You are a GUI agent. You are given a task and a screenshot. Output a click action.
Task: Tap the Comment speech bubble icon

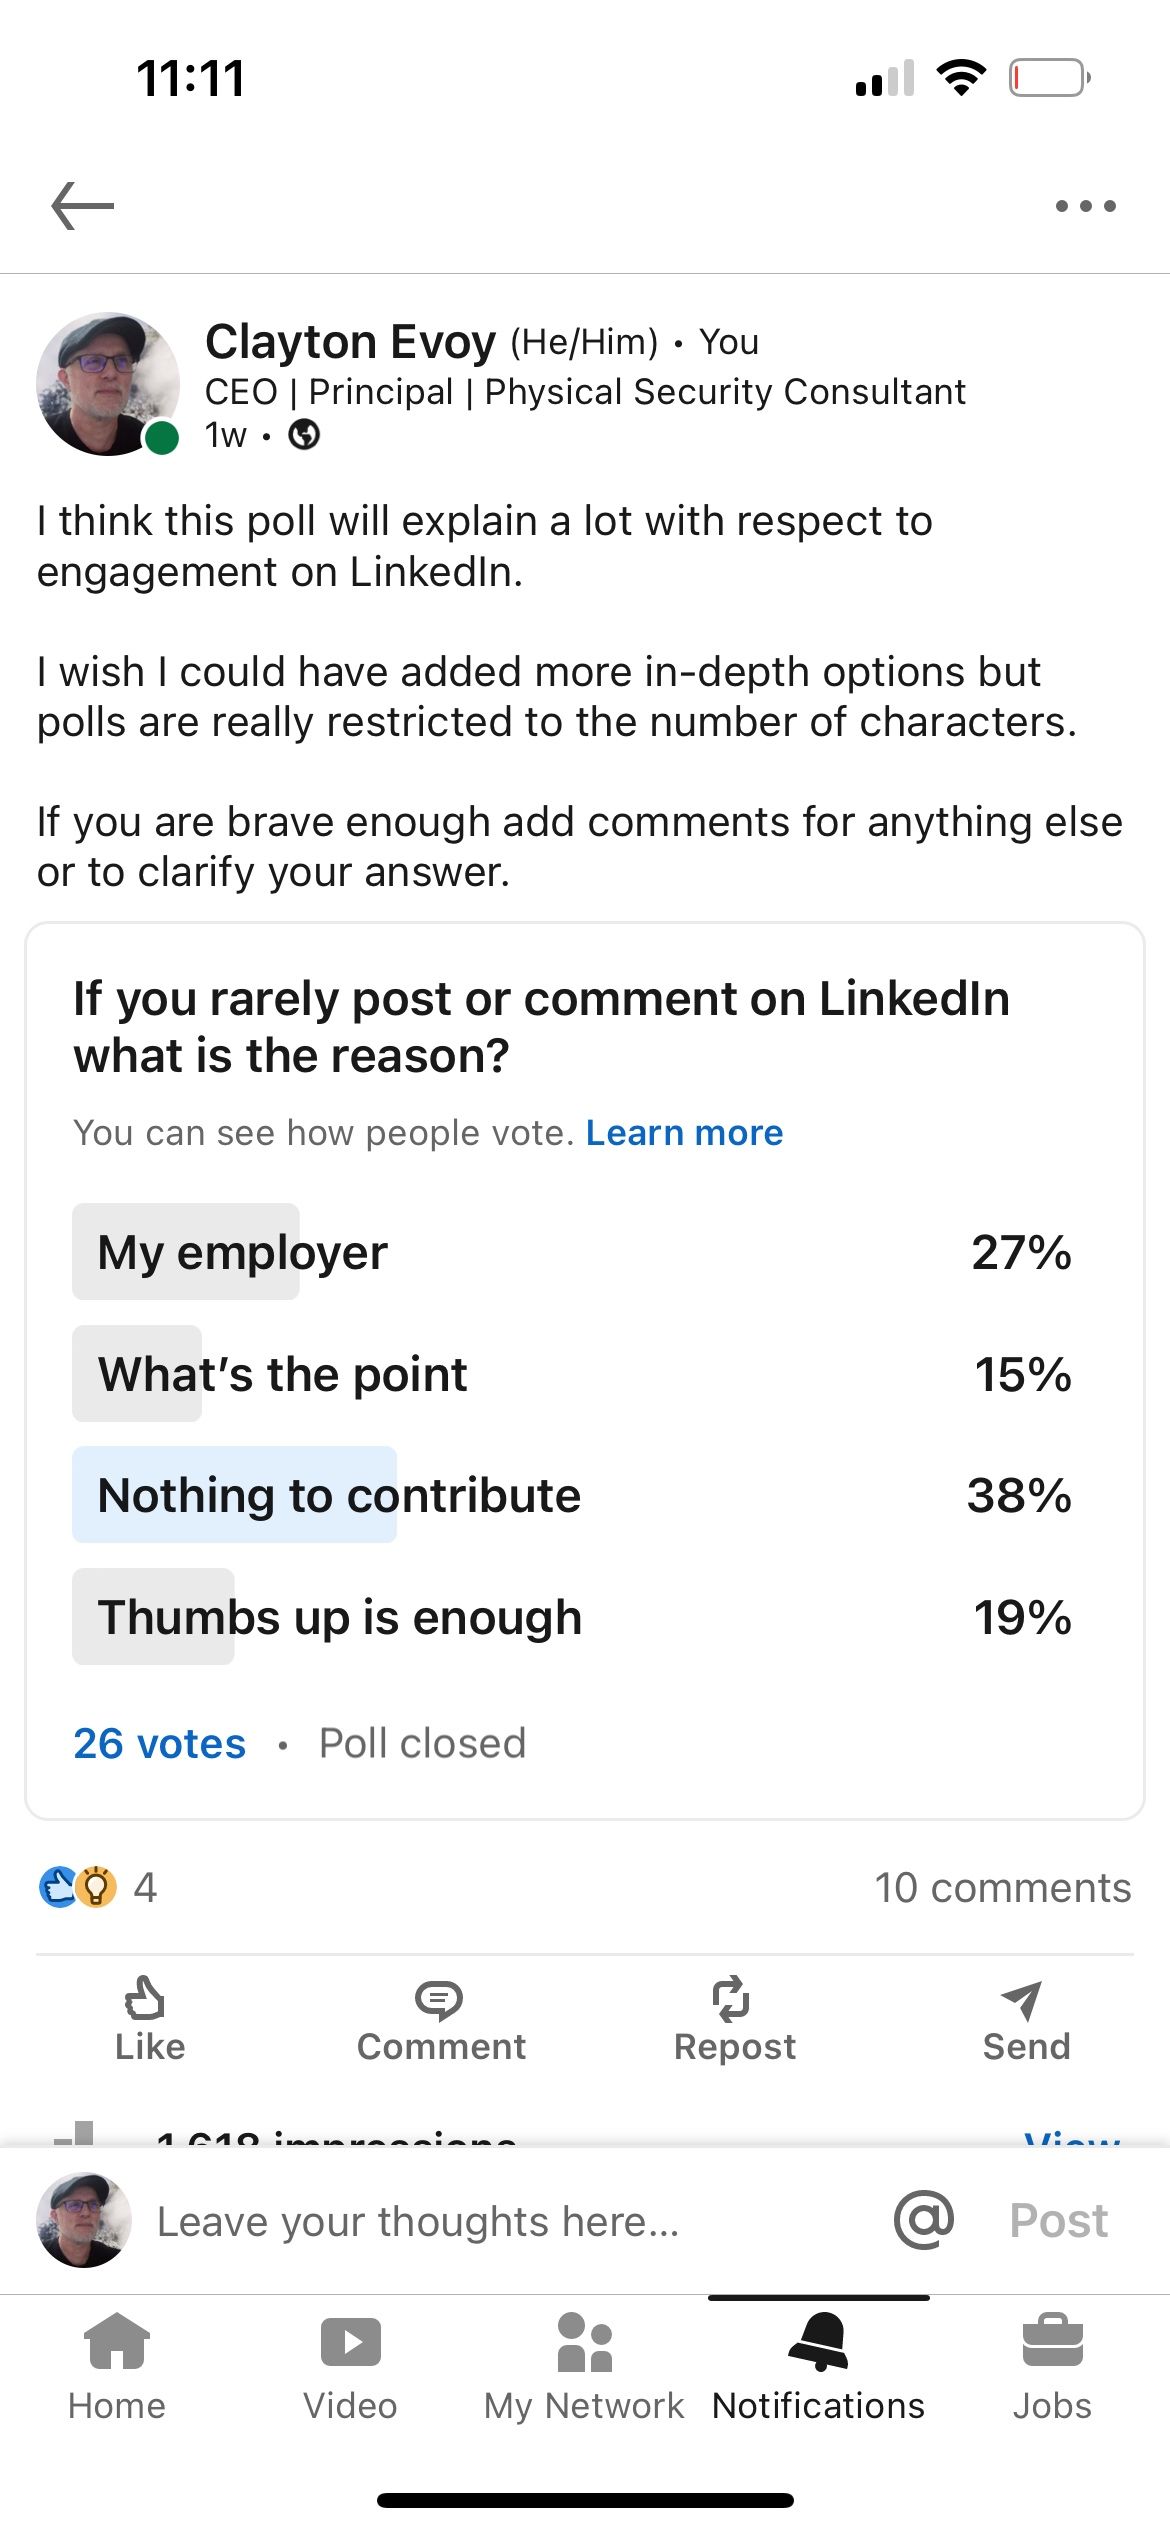[x=438, y=2000]
